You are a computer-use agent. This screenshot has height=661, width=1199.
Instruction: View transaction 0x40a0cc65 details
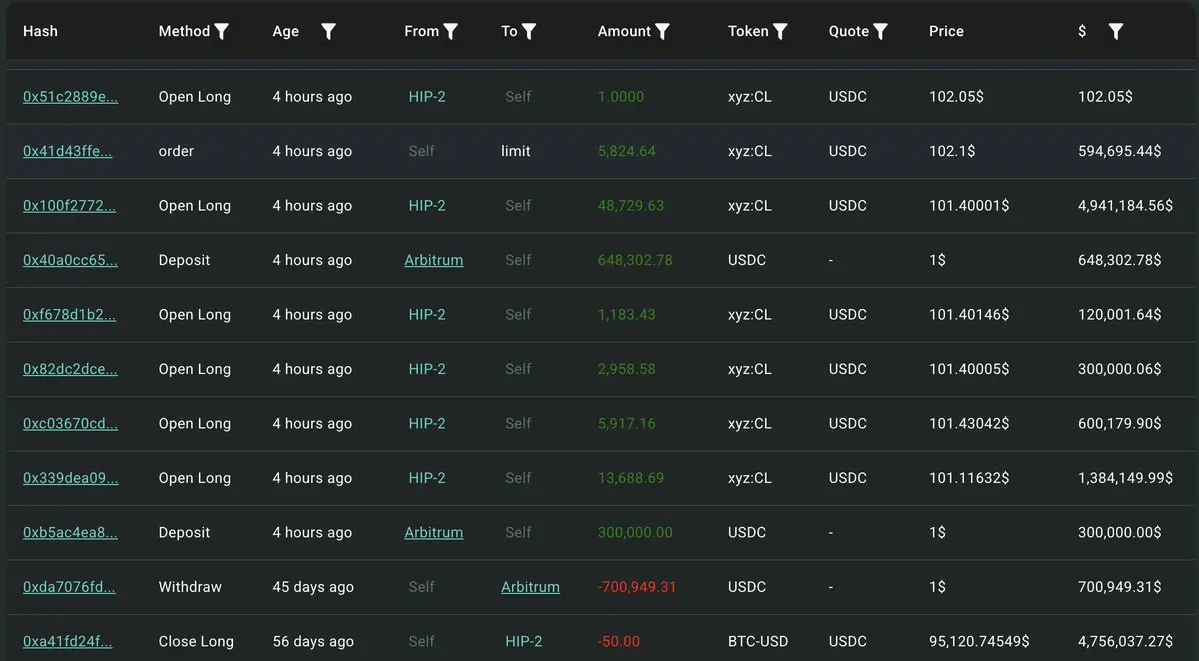click(70, 260)
